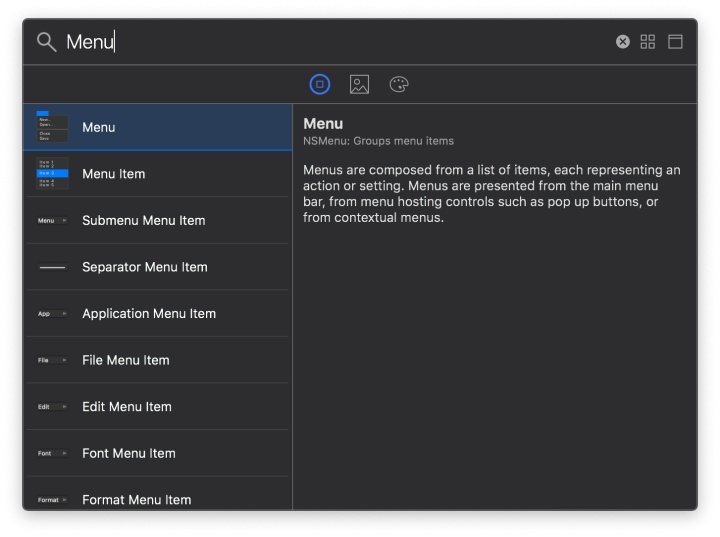
Task: Show the Color palette library tab
Action: tap(399, 85)
